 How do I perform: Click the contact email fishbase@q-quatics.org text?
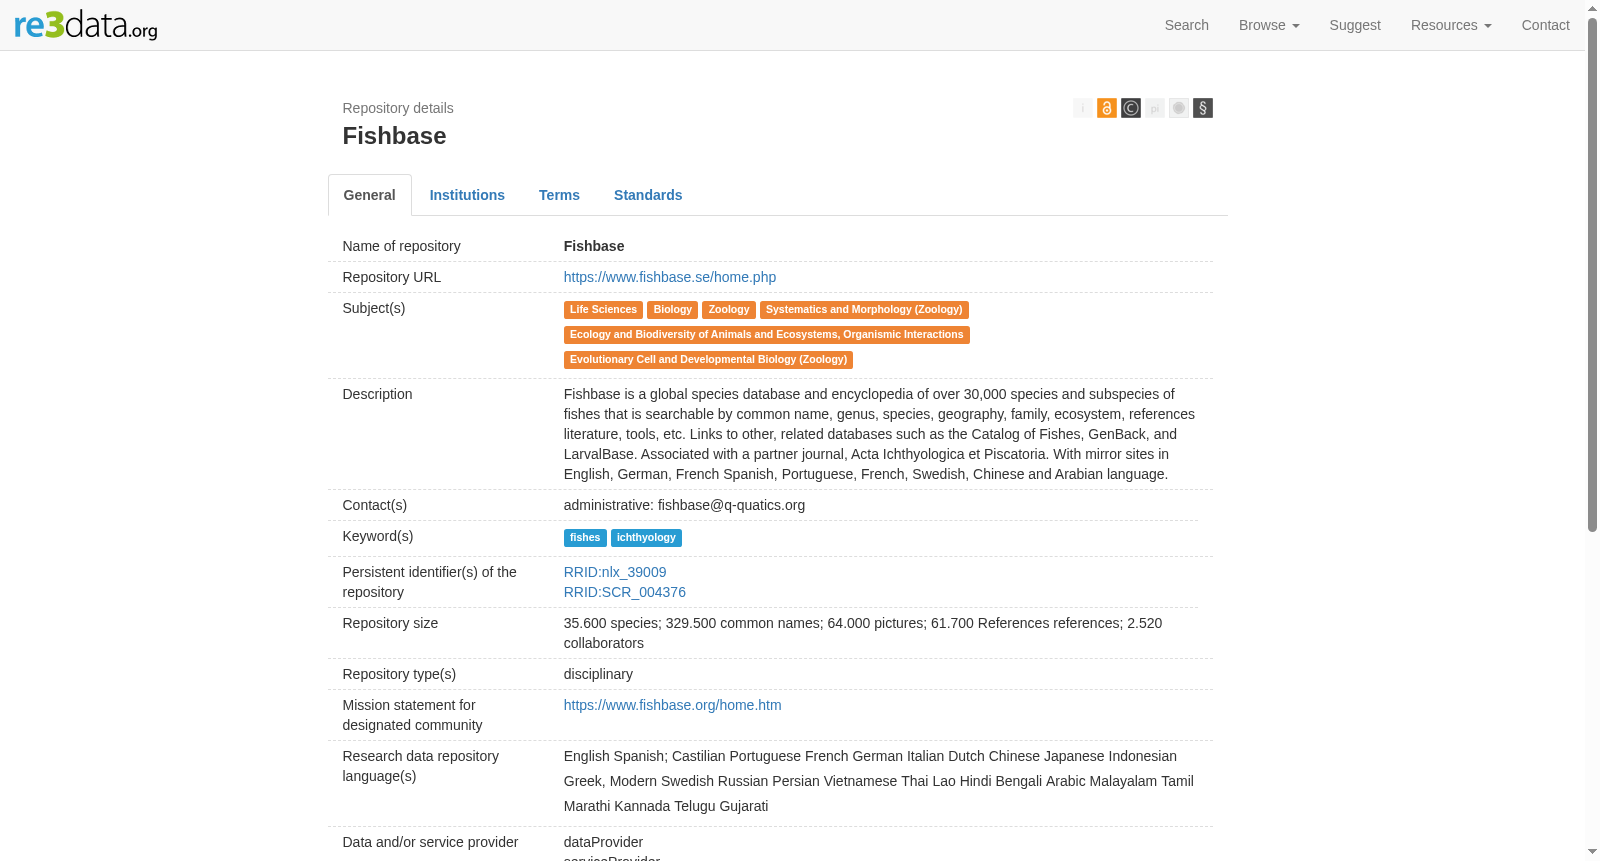click(x=731, y=505)
